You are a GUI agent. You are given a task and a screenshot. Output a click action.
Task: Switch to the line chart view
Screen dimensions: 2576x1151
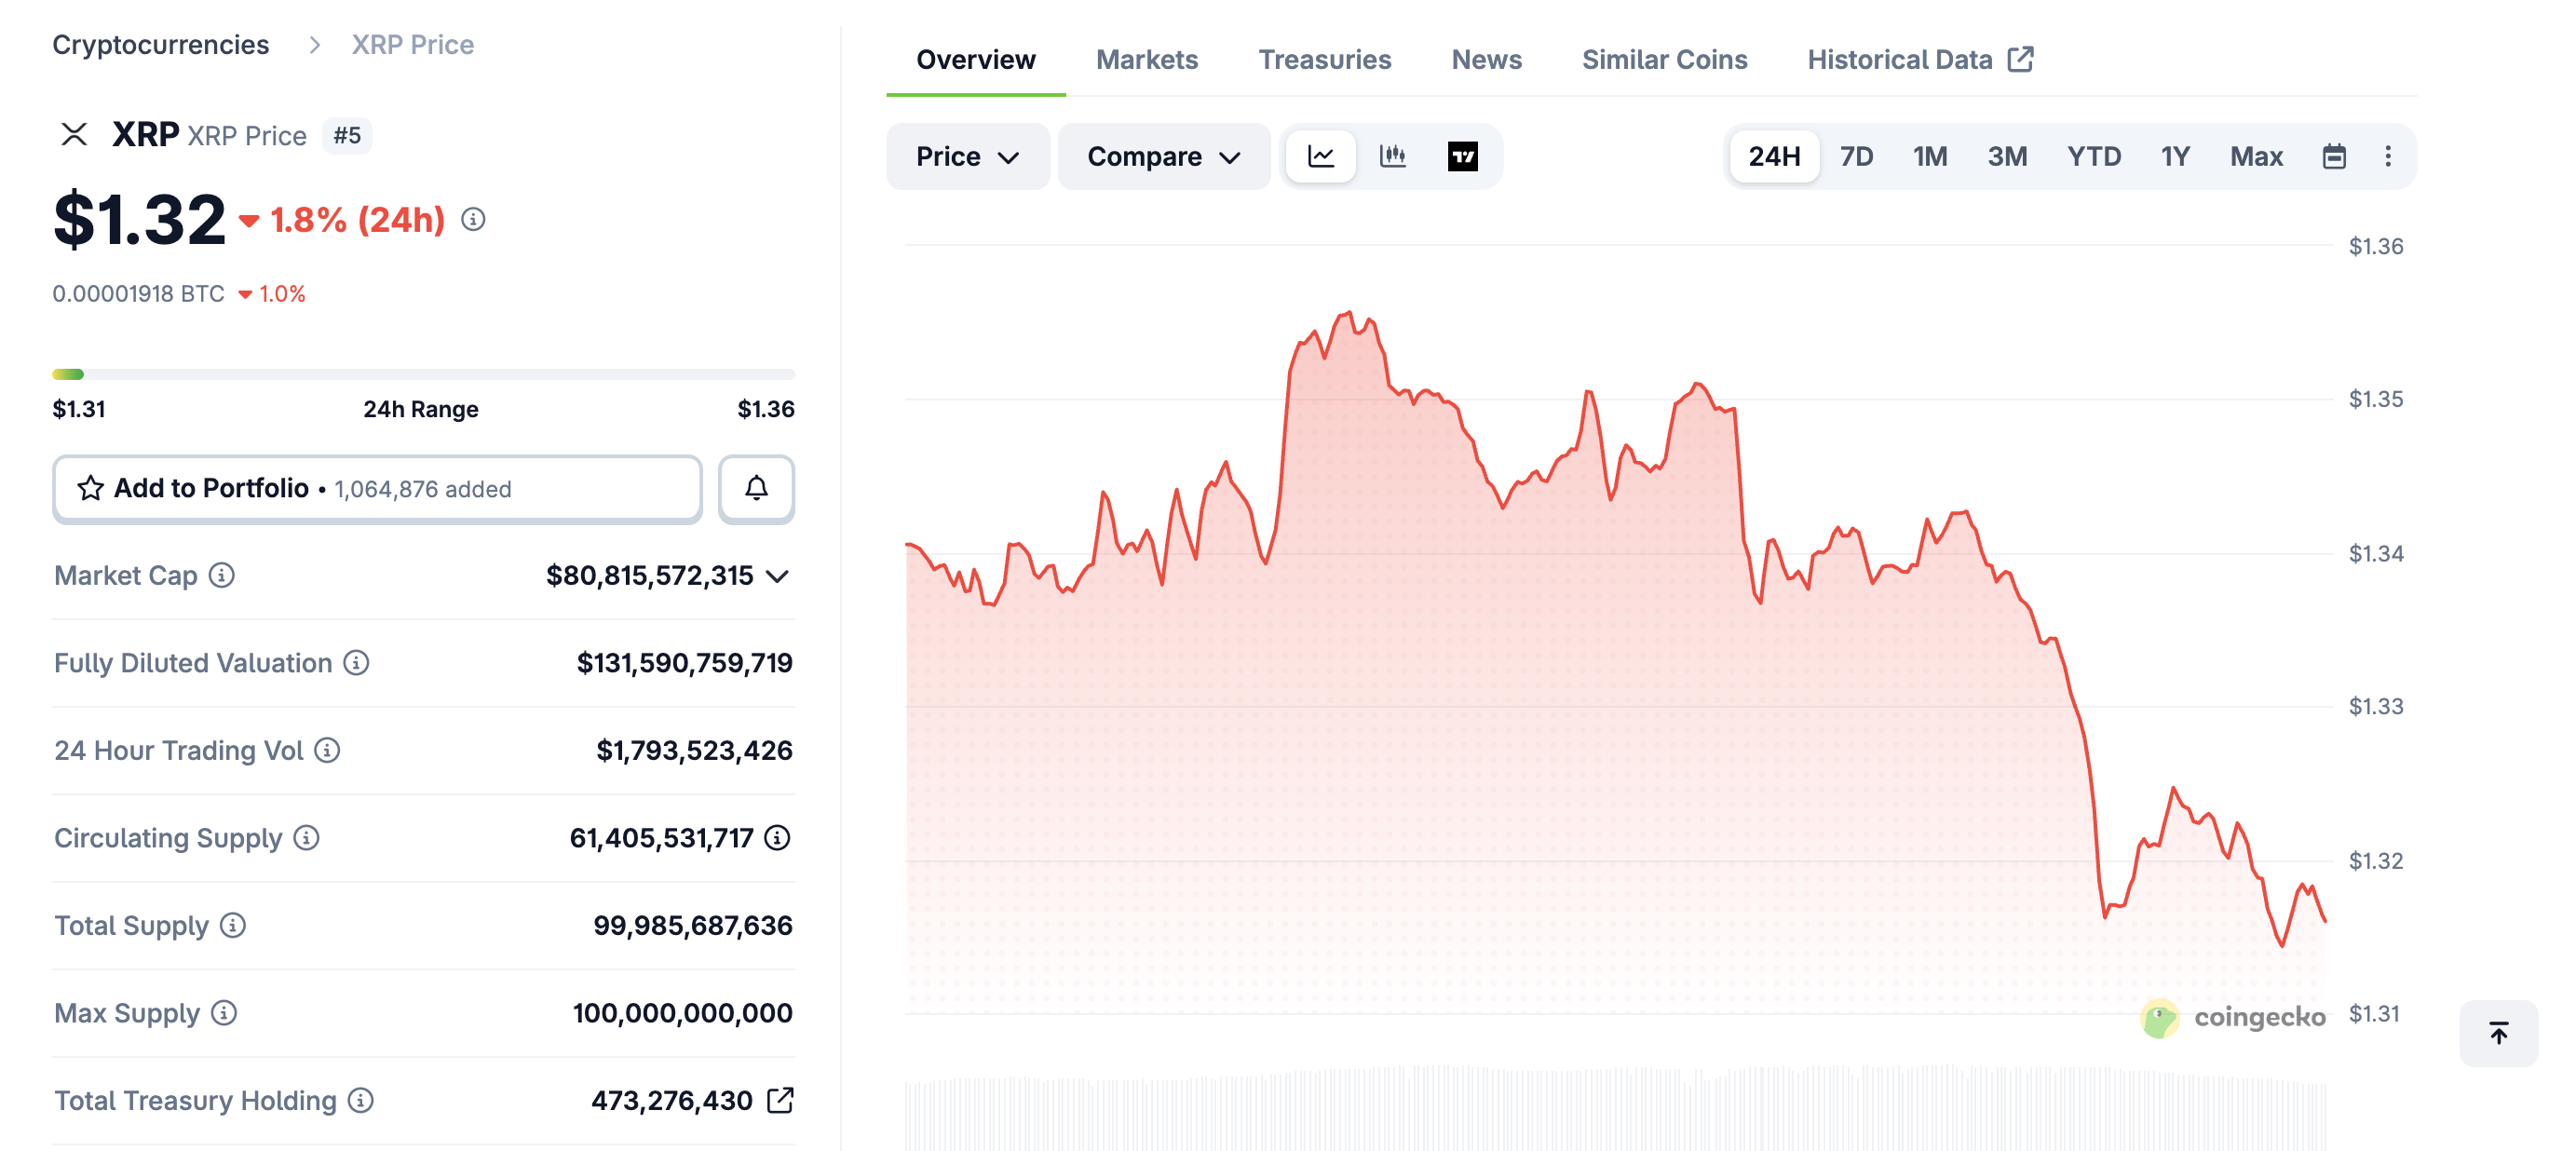[1321, 156]
